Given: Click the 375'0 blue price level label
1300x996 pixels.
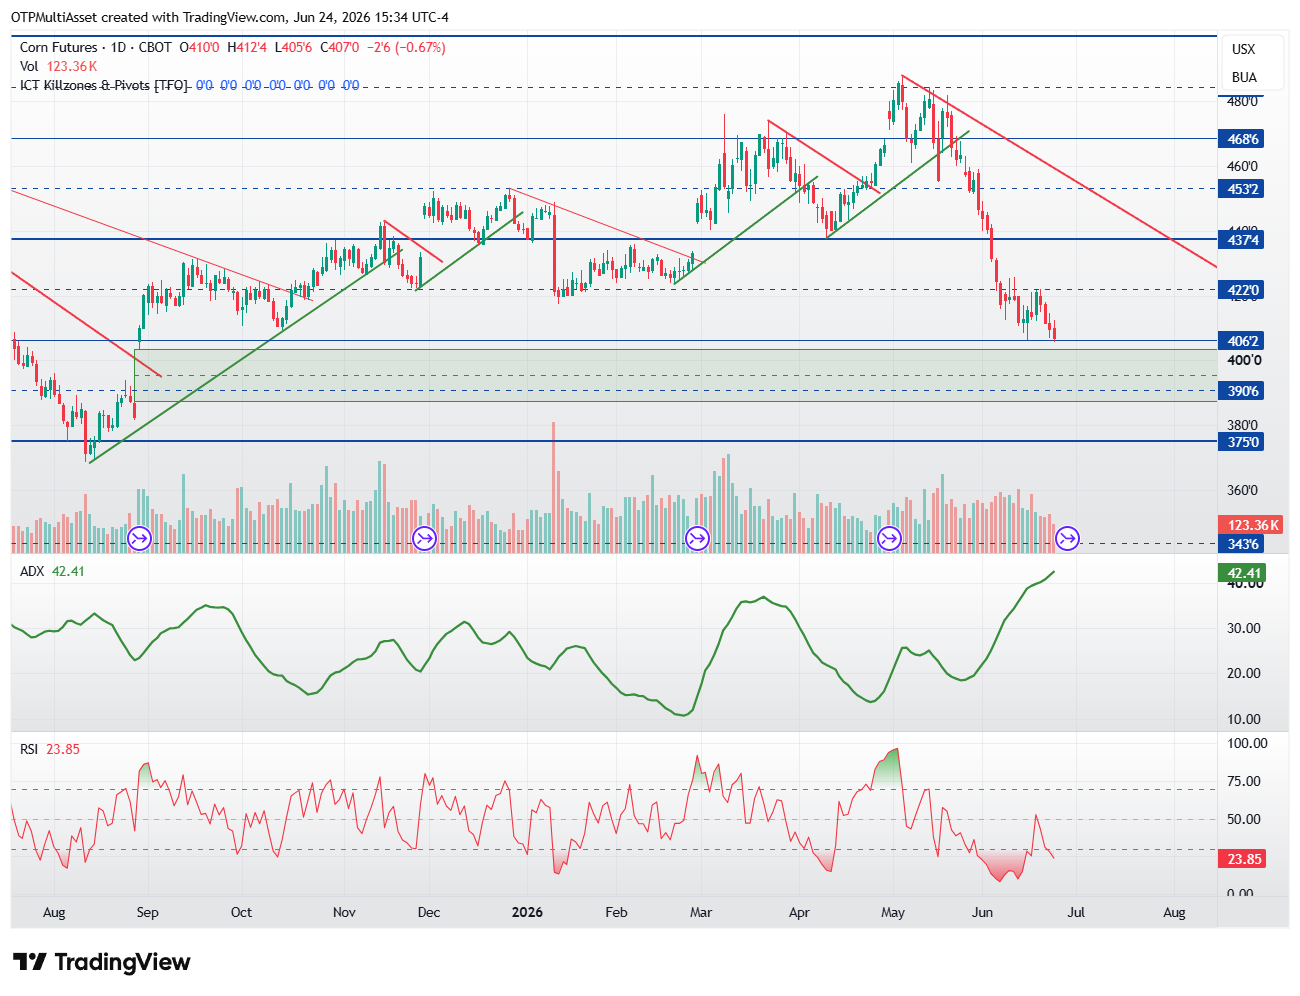Looking at the screenshot, I should [x=1241, y=442].
